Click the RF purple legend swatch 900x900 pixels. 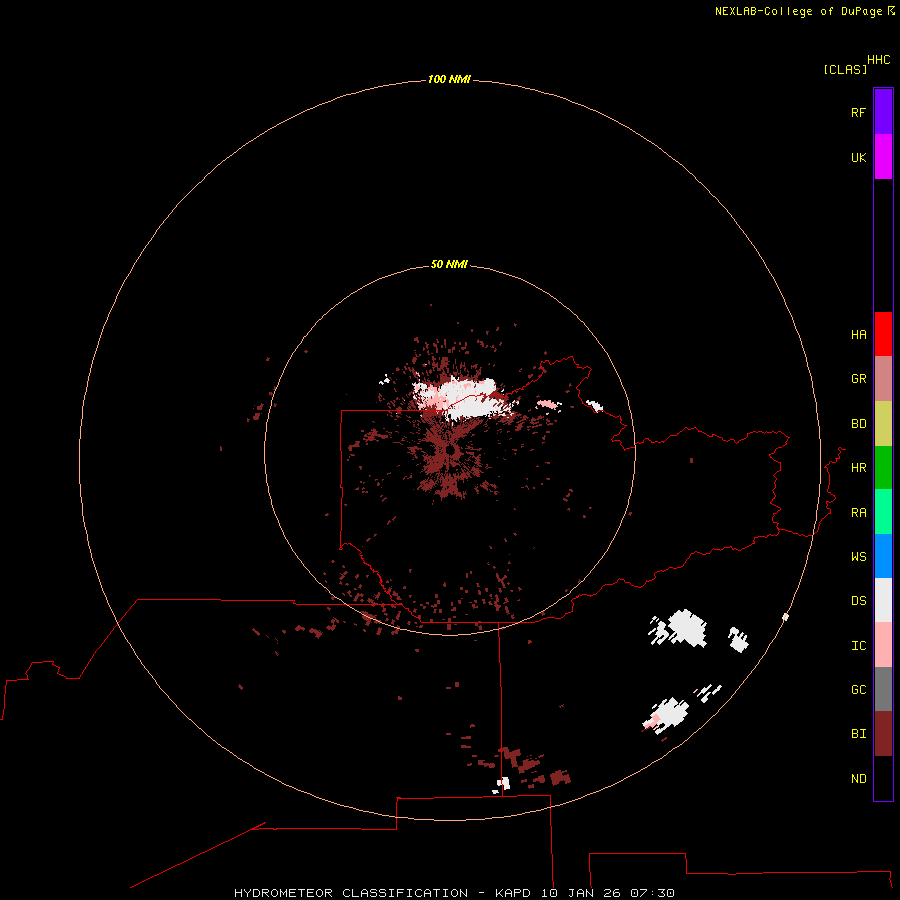point(883,112)
